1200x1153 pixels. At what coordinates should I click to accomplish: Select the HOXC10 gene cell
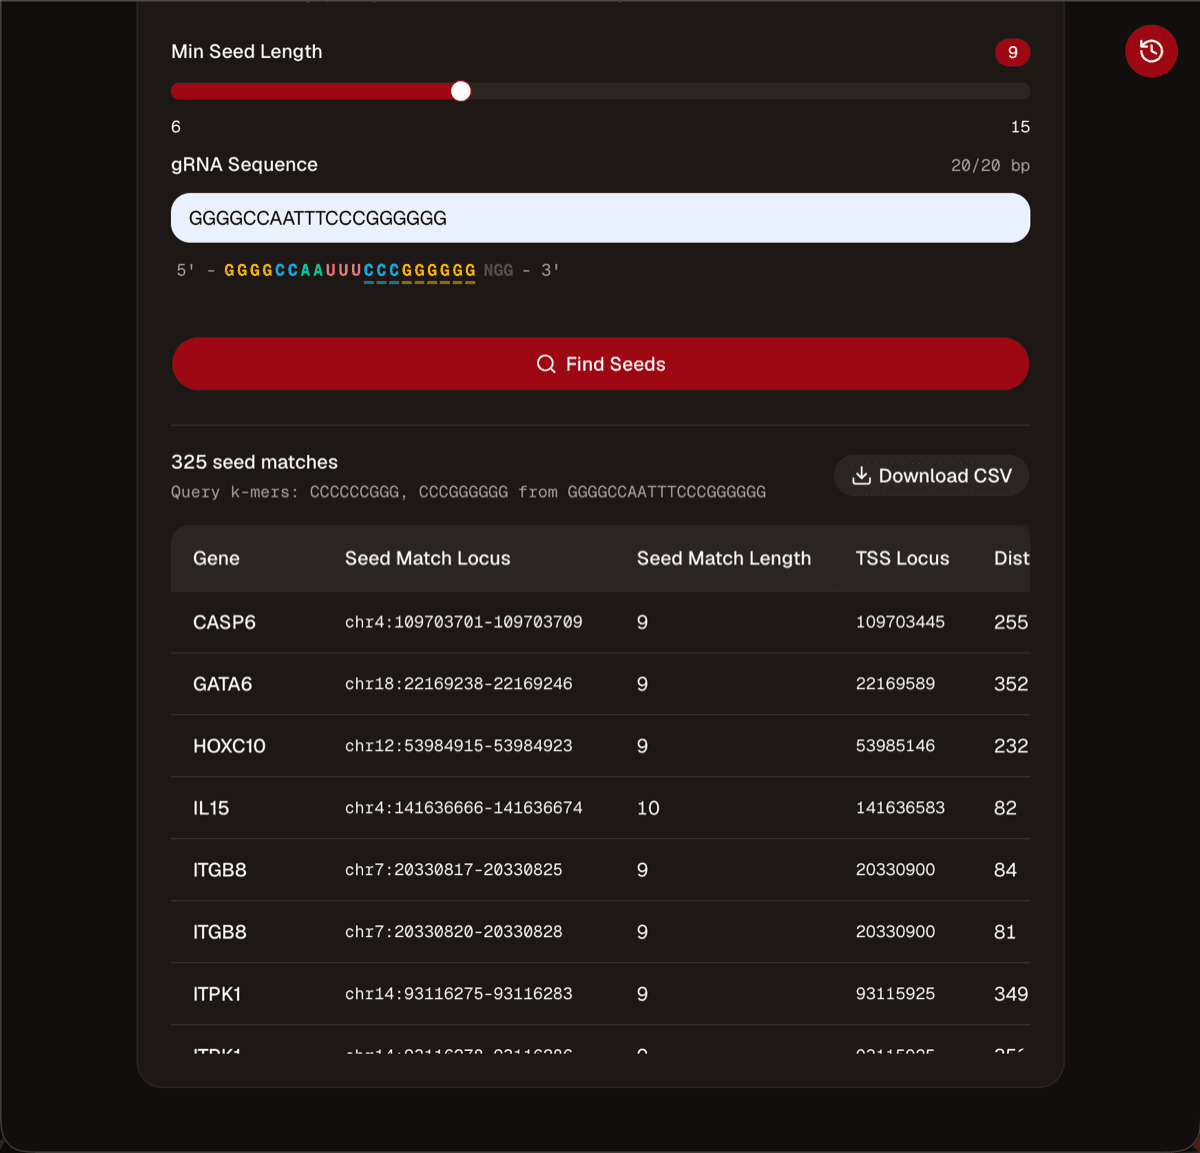[x=229, y=746]
